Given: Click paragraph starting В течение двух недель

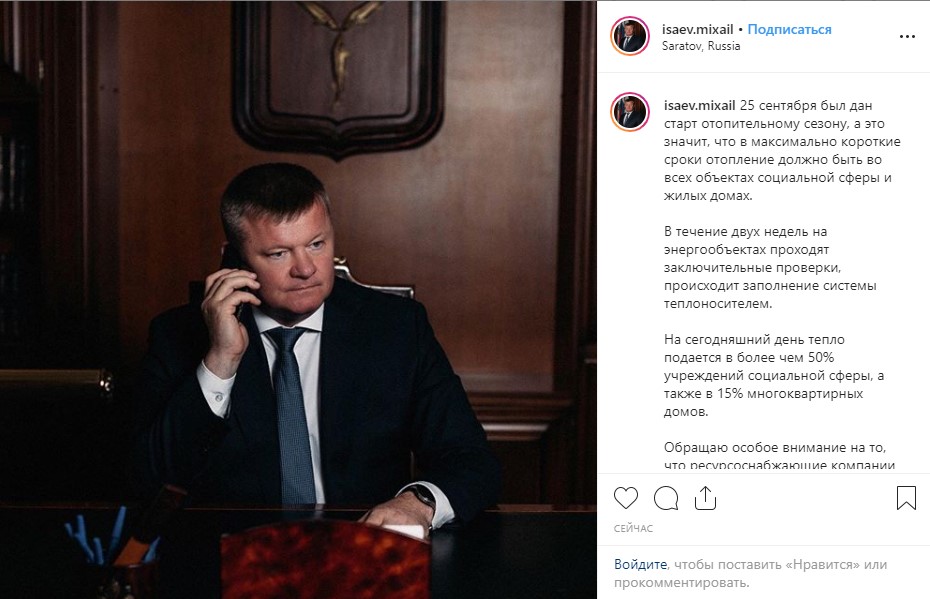Looking at the screenshot, I should click(770, 267).
